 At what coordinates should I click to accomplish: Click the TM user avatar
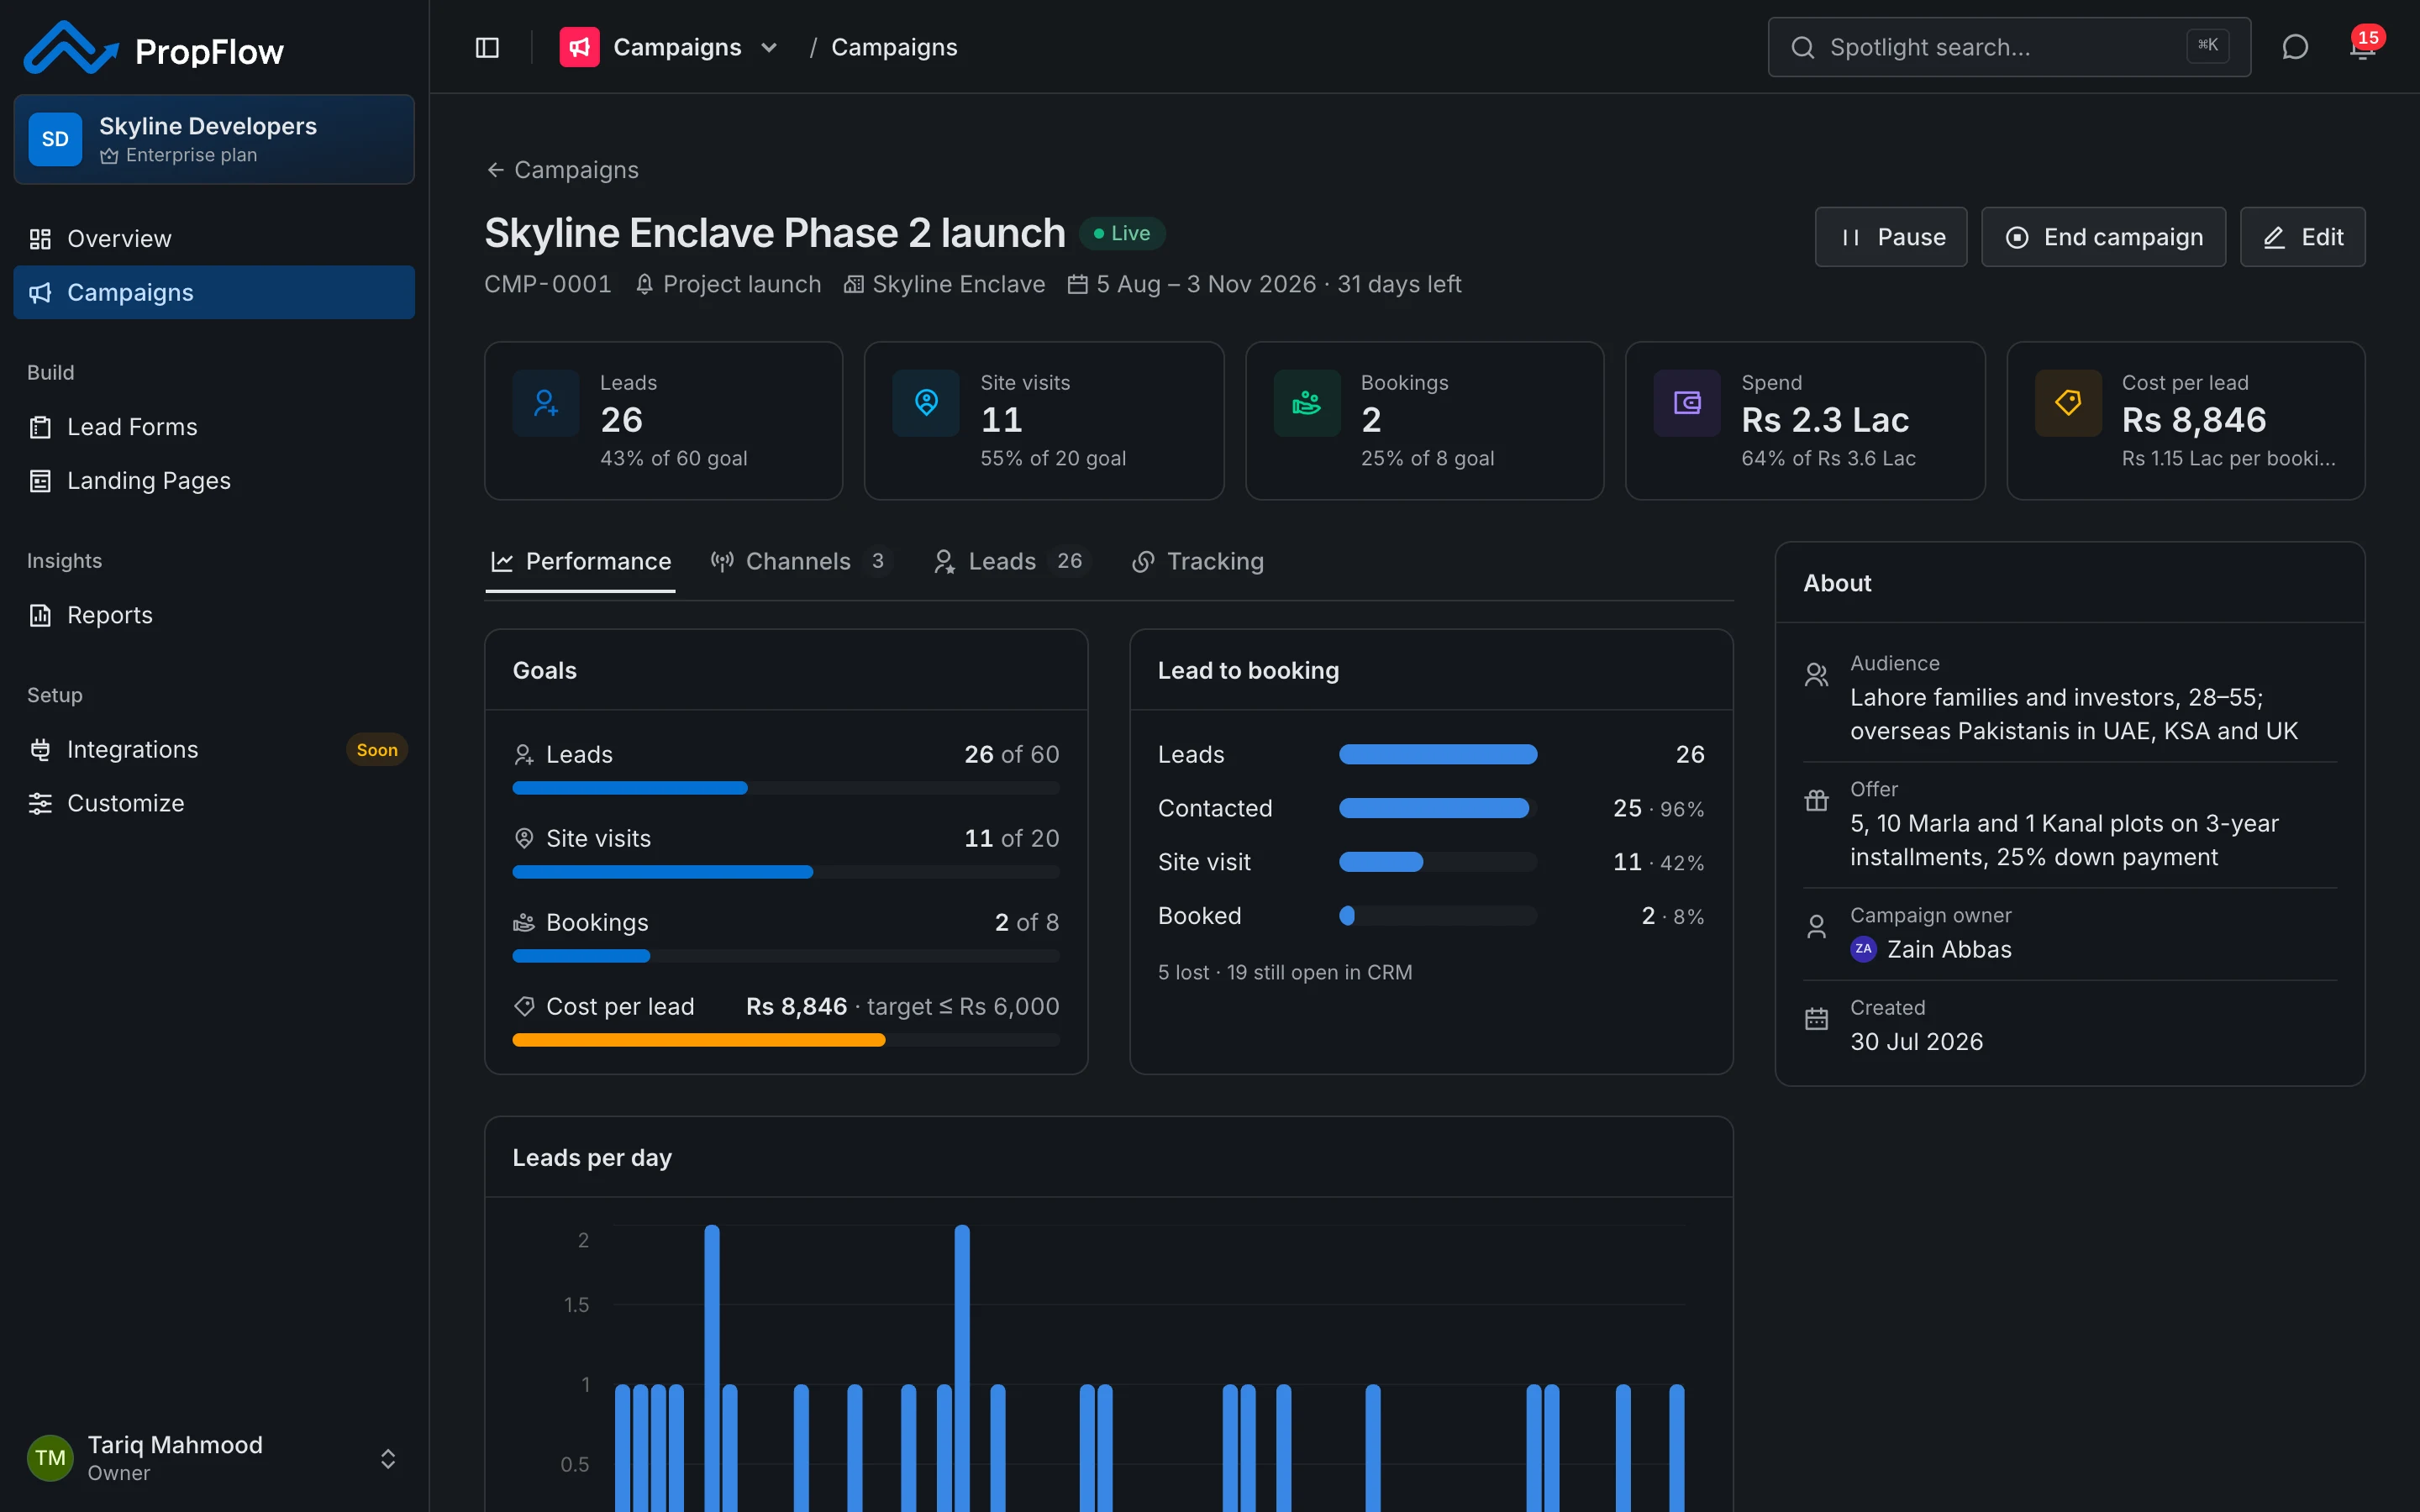pyautogui.click(x=50, y=1458)
